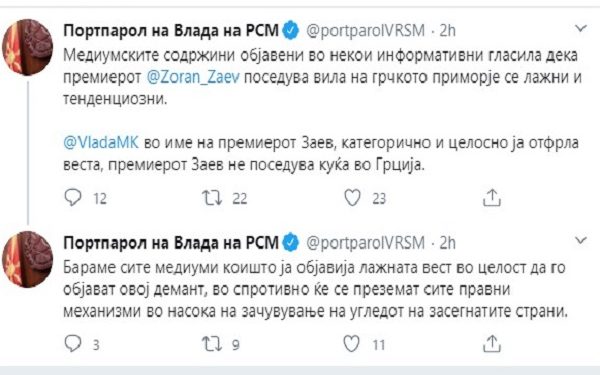
Task: Click verified badge in second tweet header
Action: coord(291,242)
